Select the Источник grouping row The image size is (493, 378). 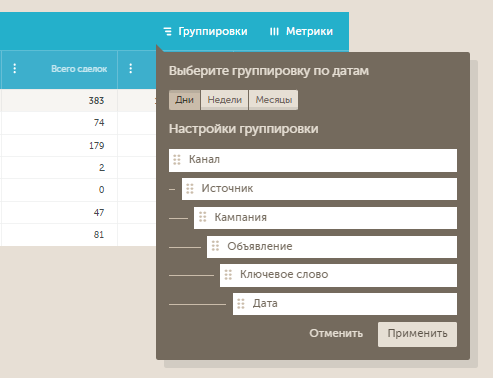click(319, 189)
